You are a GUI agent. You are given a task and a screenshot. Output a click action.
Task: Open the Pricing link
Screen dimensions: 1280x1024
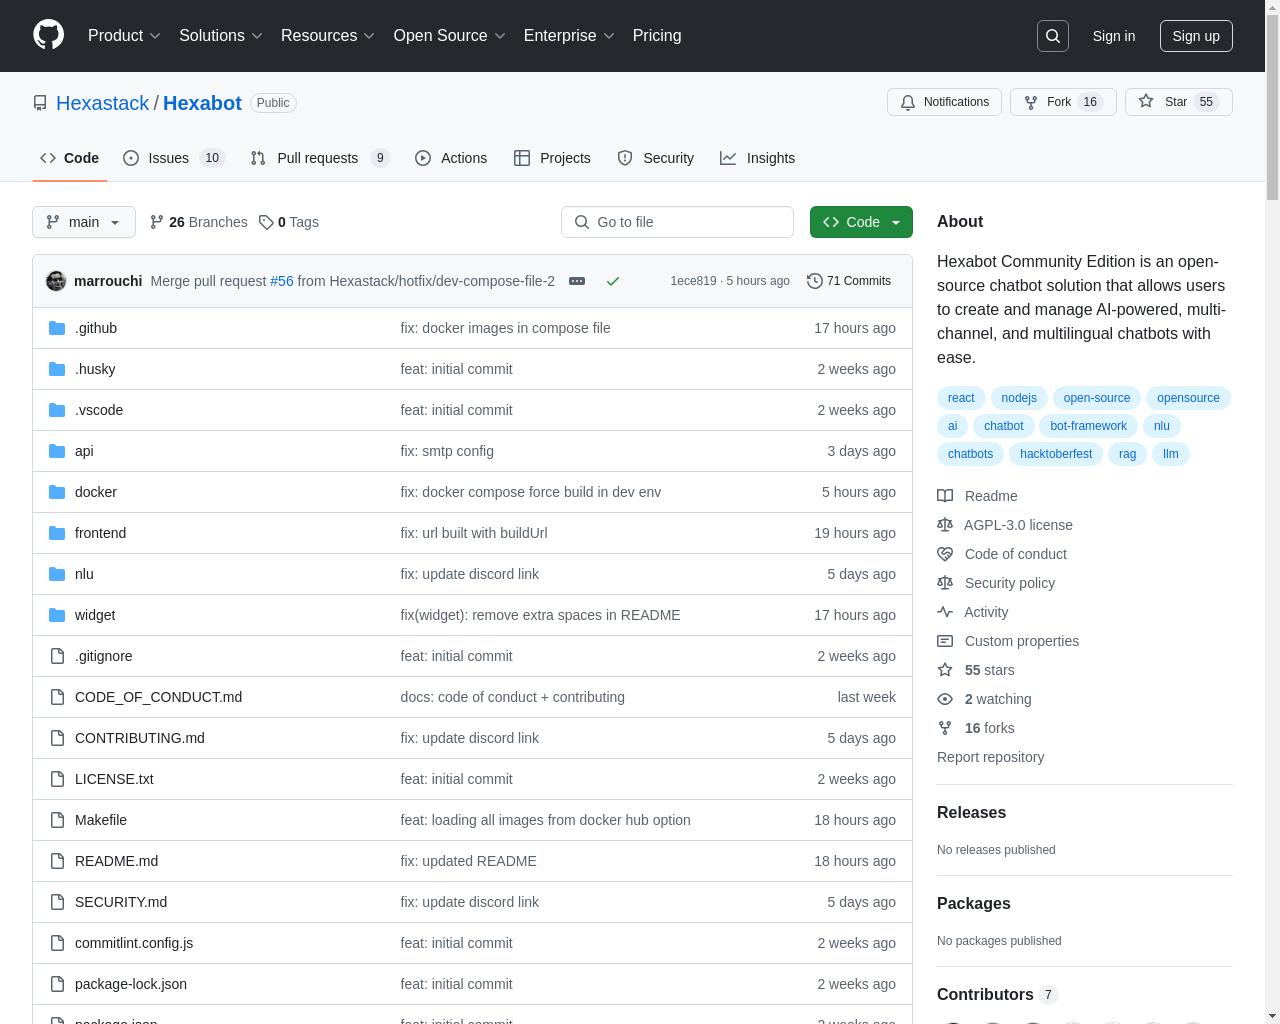pos(657,35)
